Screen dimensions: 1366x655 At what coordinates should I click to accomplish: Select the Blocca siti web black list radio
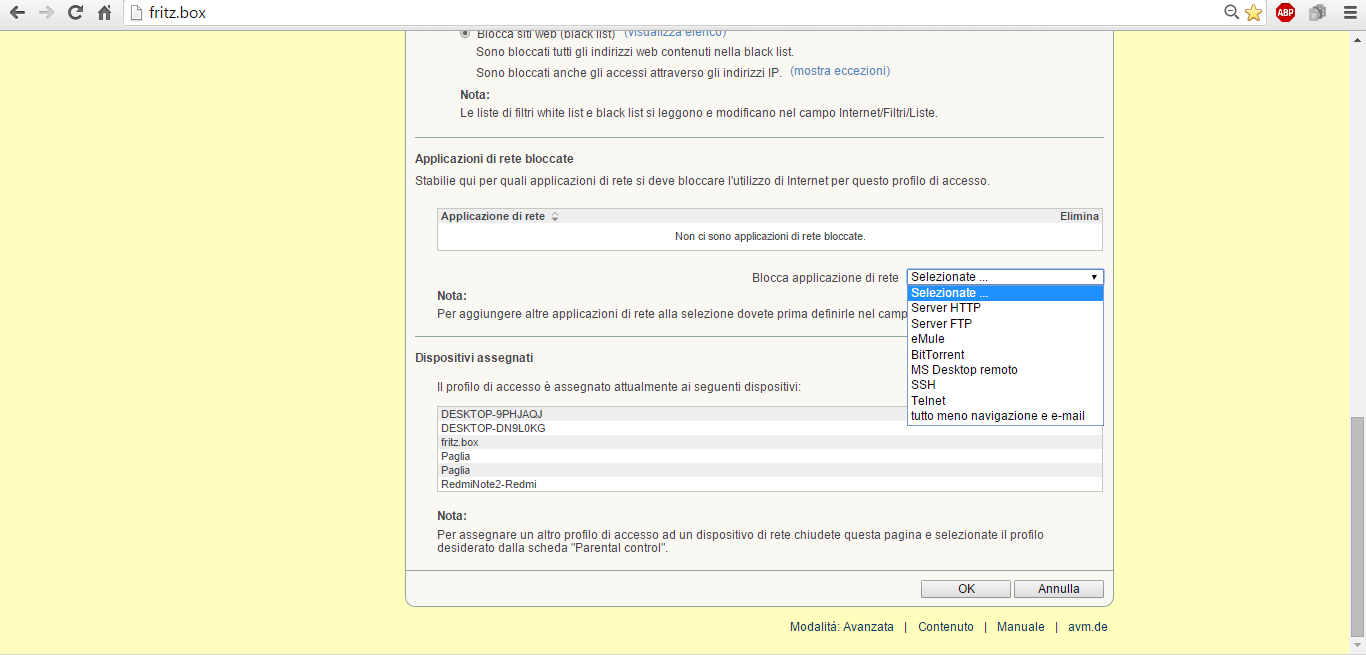(465, 33)
